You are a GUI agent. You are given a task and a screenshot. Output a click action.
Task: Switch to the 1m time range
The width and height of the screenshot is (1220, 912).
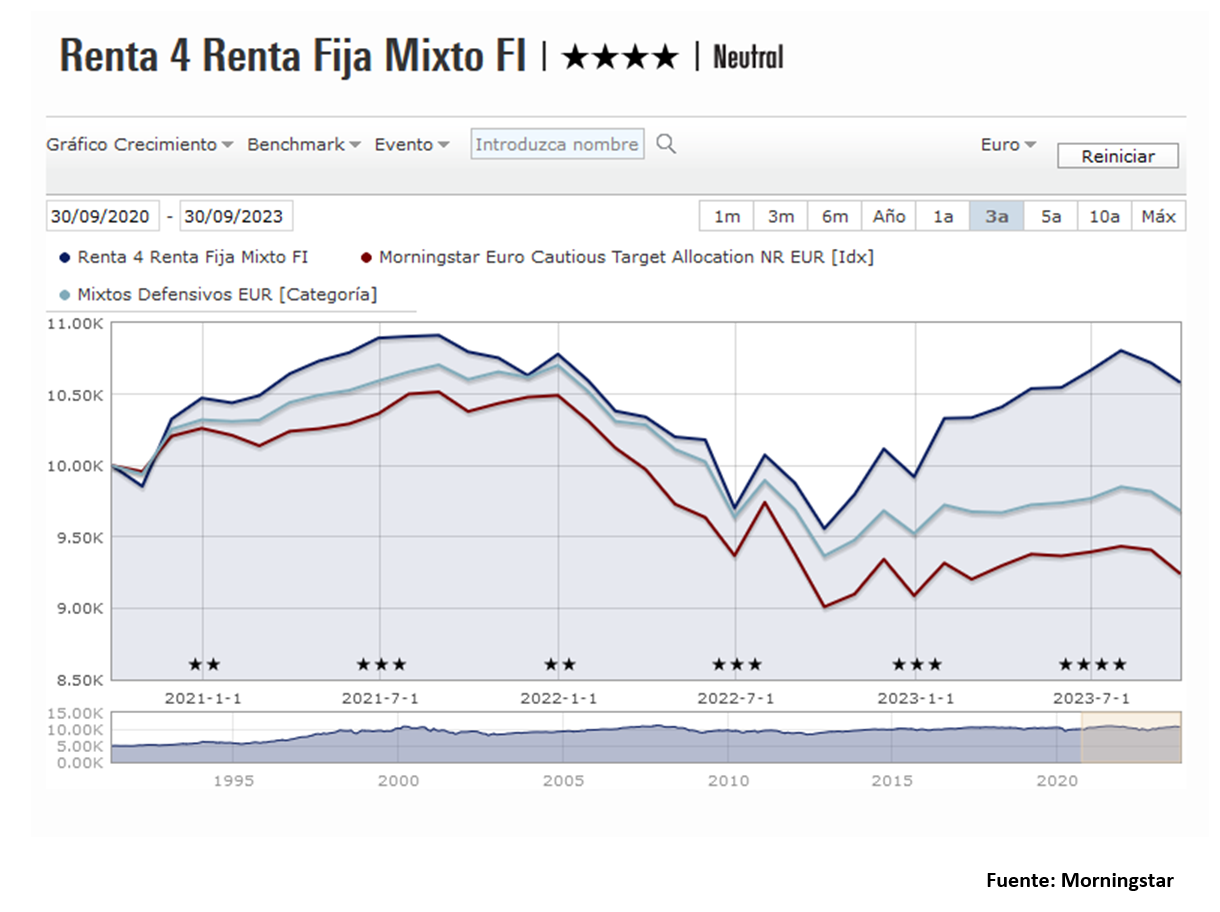pos(727,216)
